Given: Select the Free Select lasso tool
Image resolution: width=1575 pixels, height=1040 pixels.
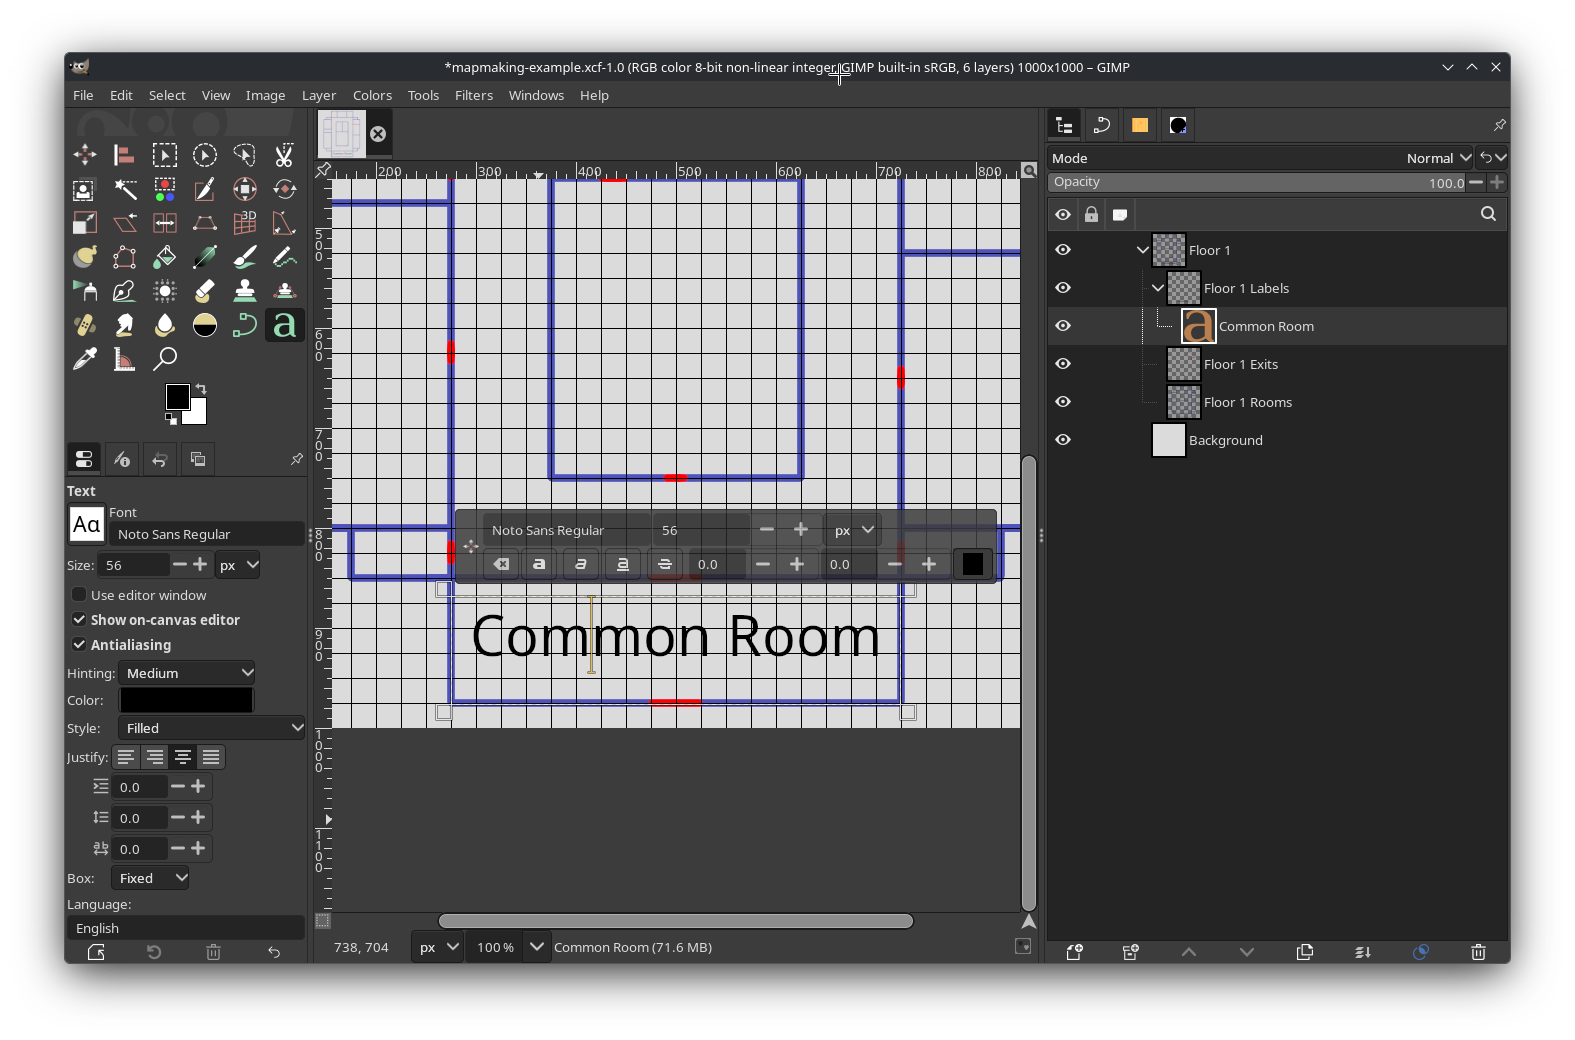Looking at the screenshot, I should [x=245, y=155].
